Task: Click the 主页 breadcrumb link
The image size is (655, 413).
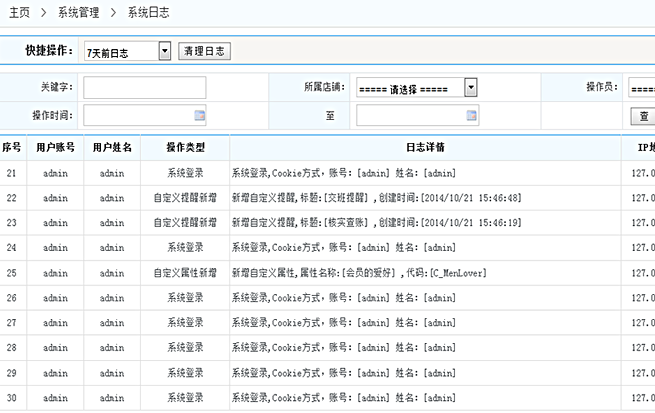Action: point(19,13)
